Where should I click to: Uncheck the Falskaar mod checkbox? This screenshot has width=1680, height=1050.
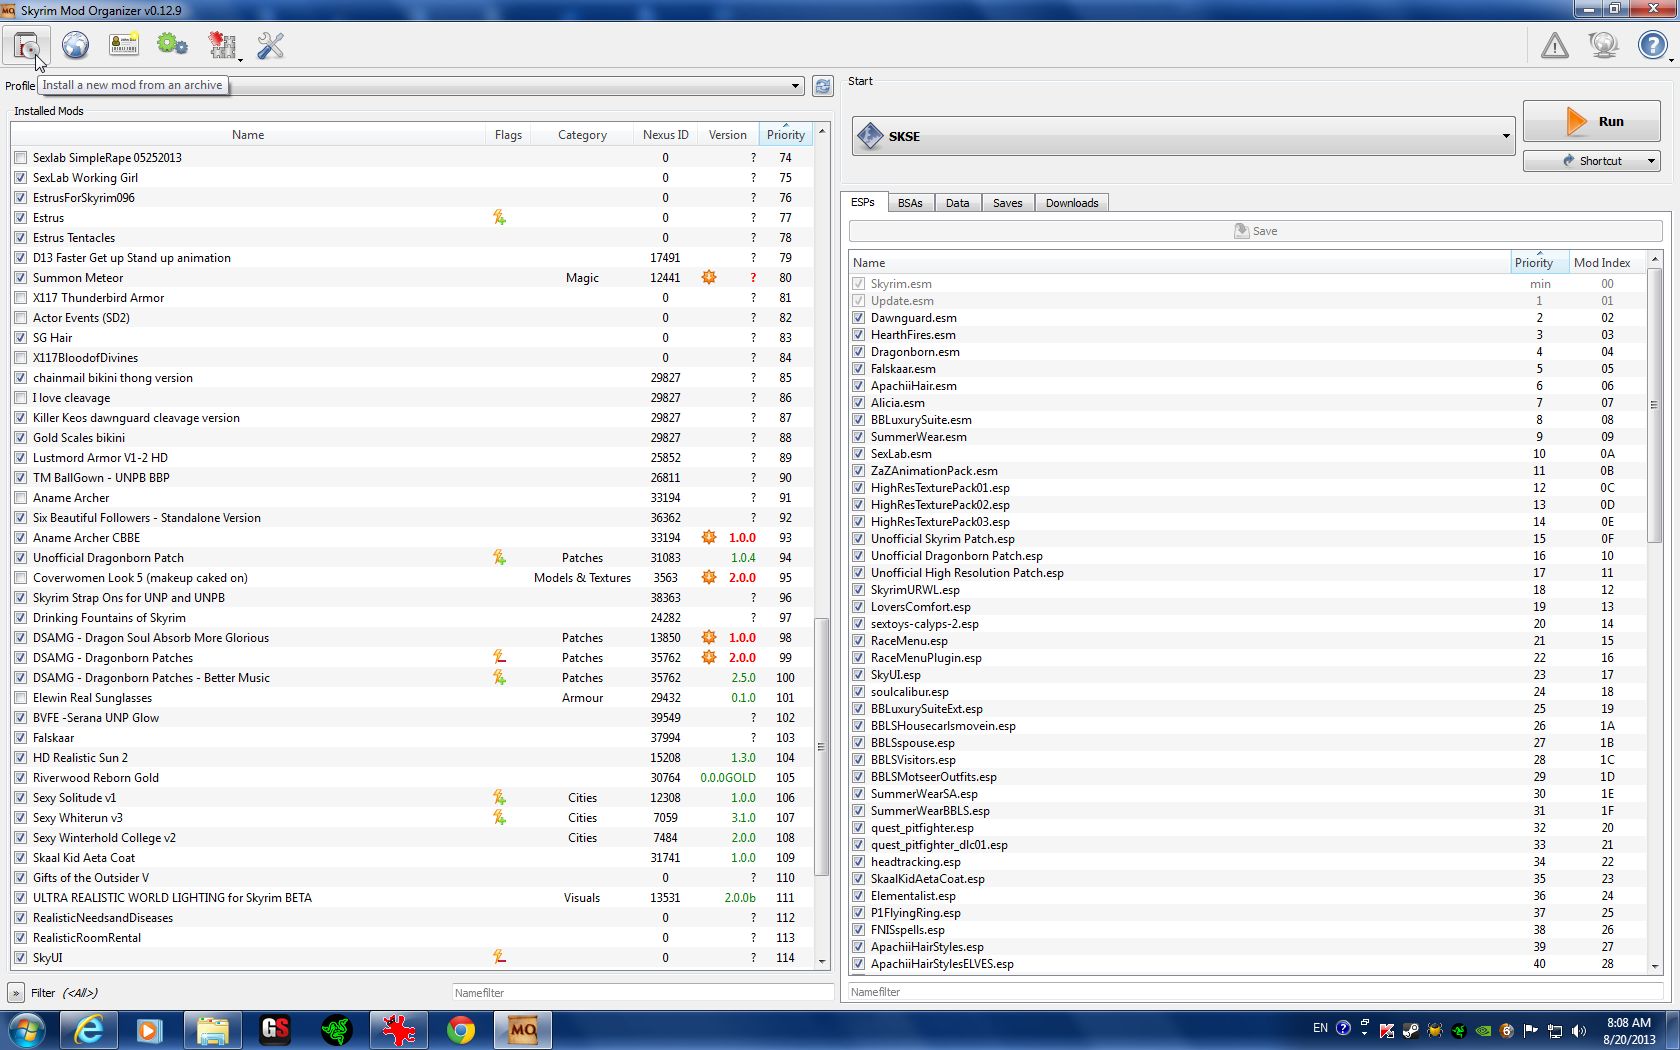point(21,738)
